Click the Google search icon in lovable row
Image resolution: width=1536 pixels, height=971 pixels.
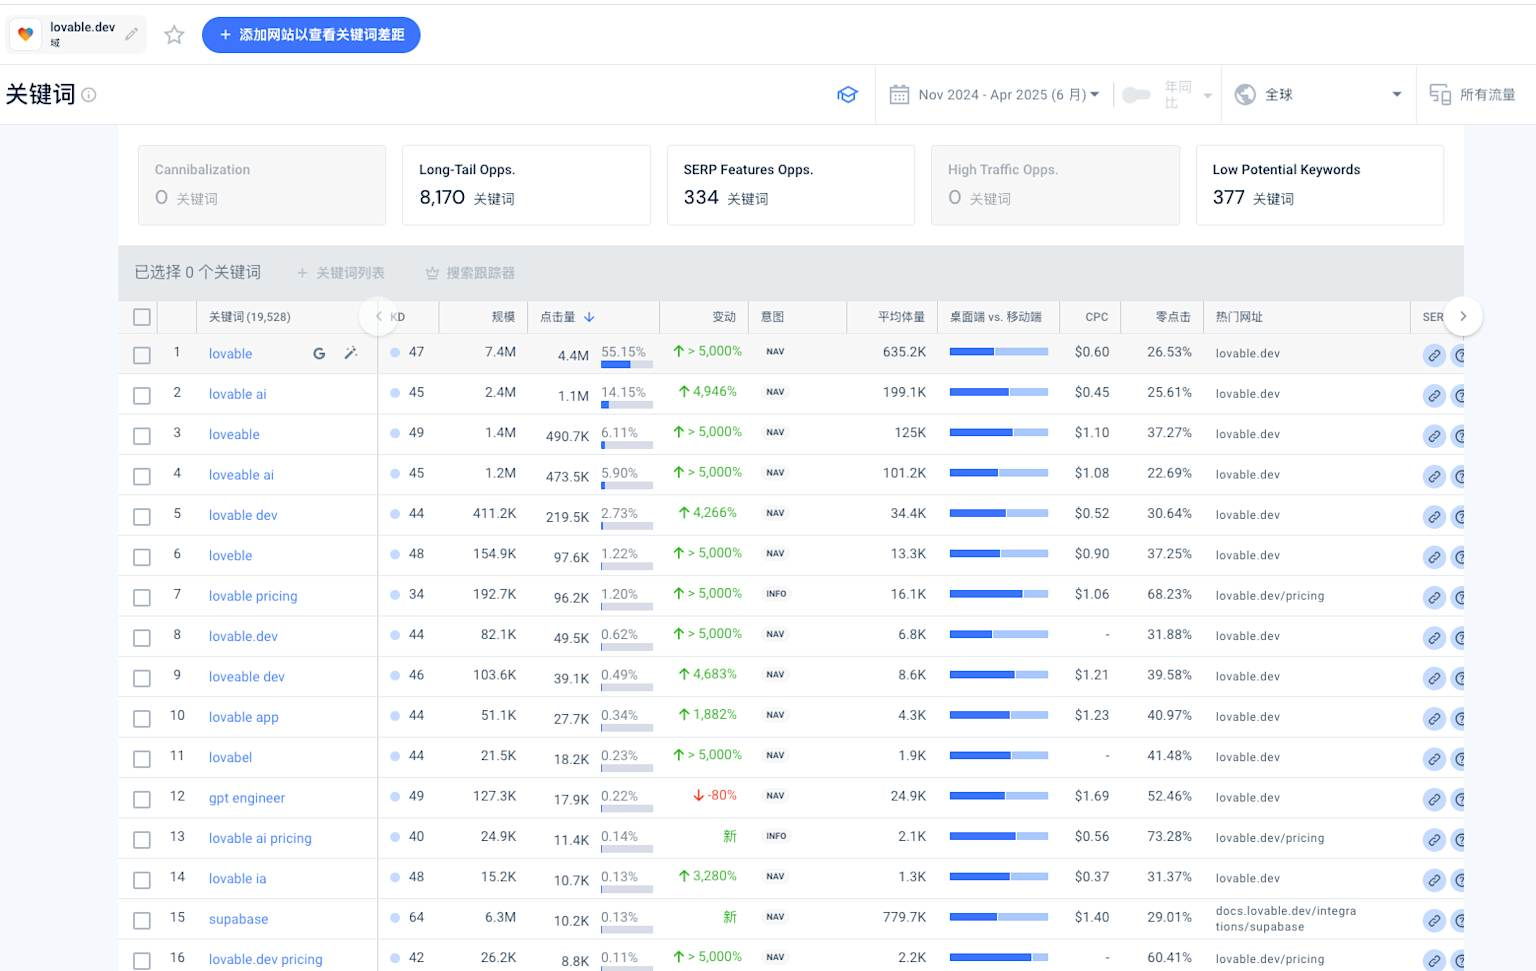click(x=319, y=353)
